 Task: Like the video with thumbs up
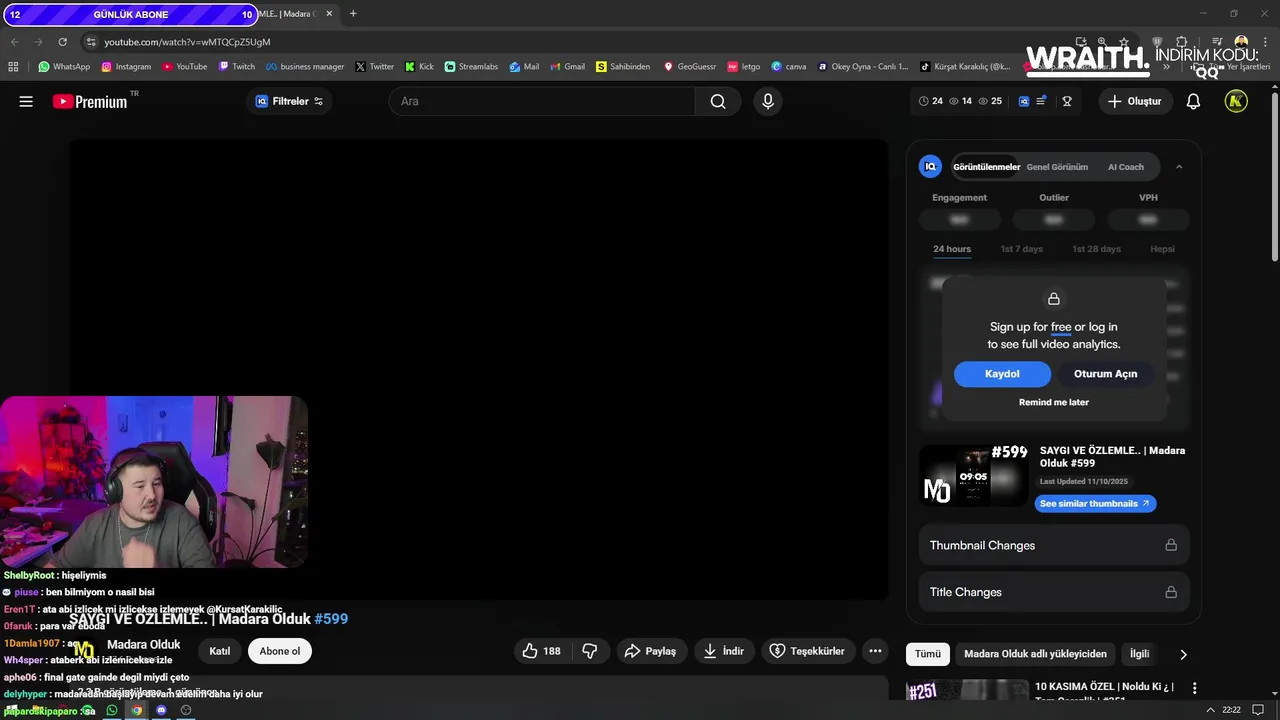coord(541,651)
